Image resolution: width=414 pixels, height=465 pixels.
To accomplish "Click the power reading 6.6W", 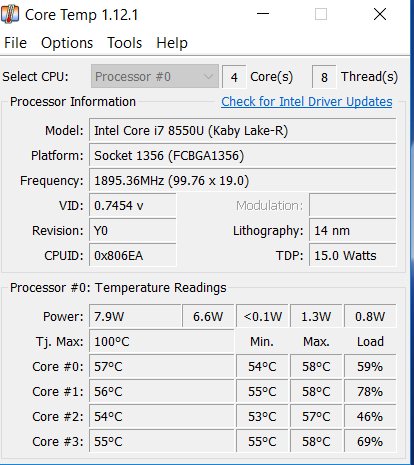I will [x=208, y=316].
